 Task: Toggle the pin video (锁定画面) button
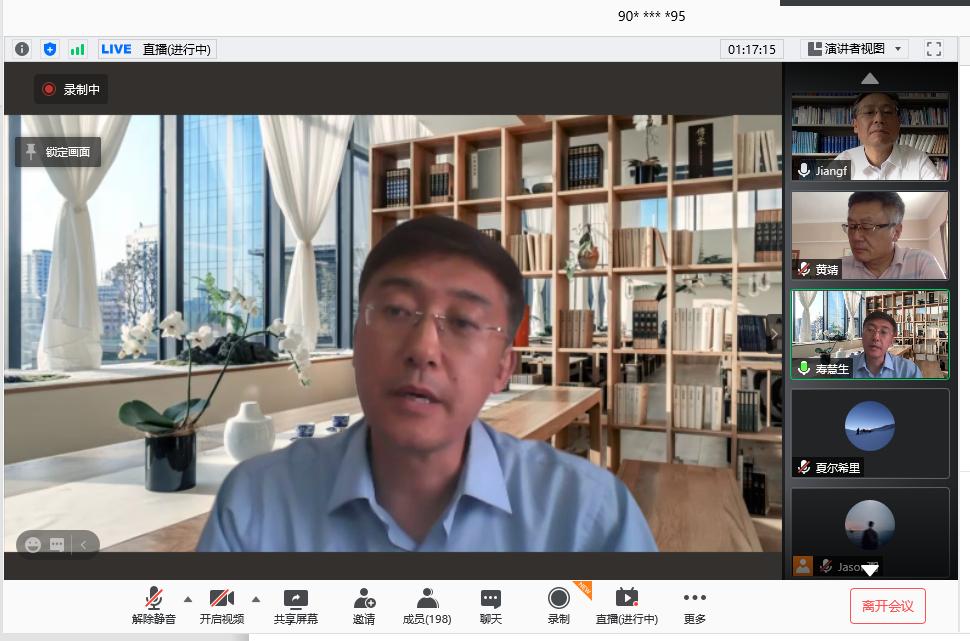coord(58,152)
